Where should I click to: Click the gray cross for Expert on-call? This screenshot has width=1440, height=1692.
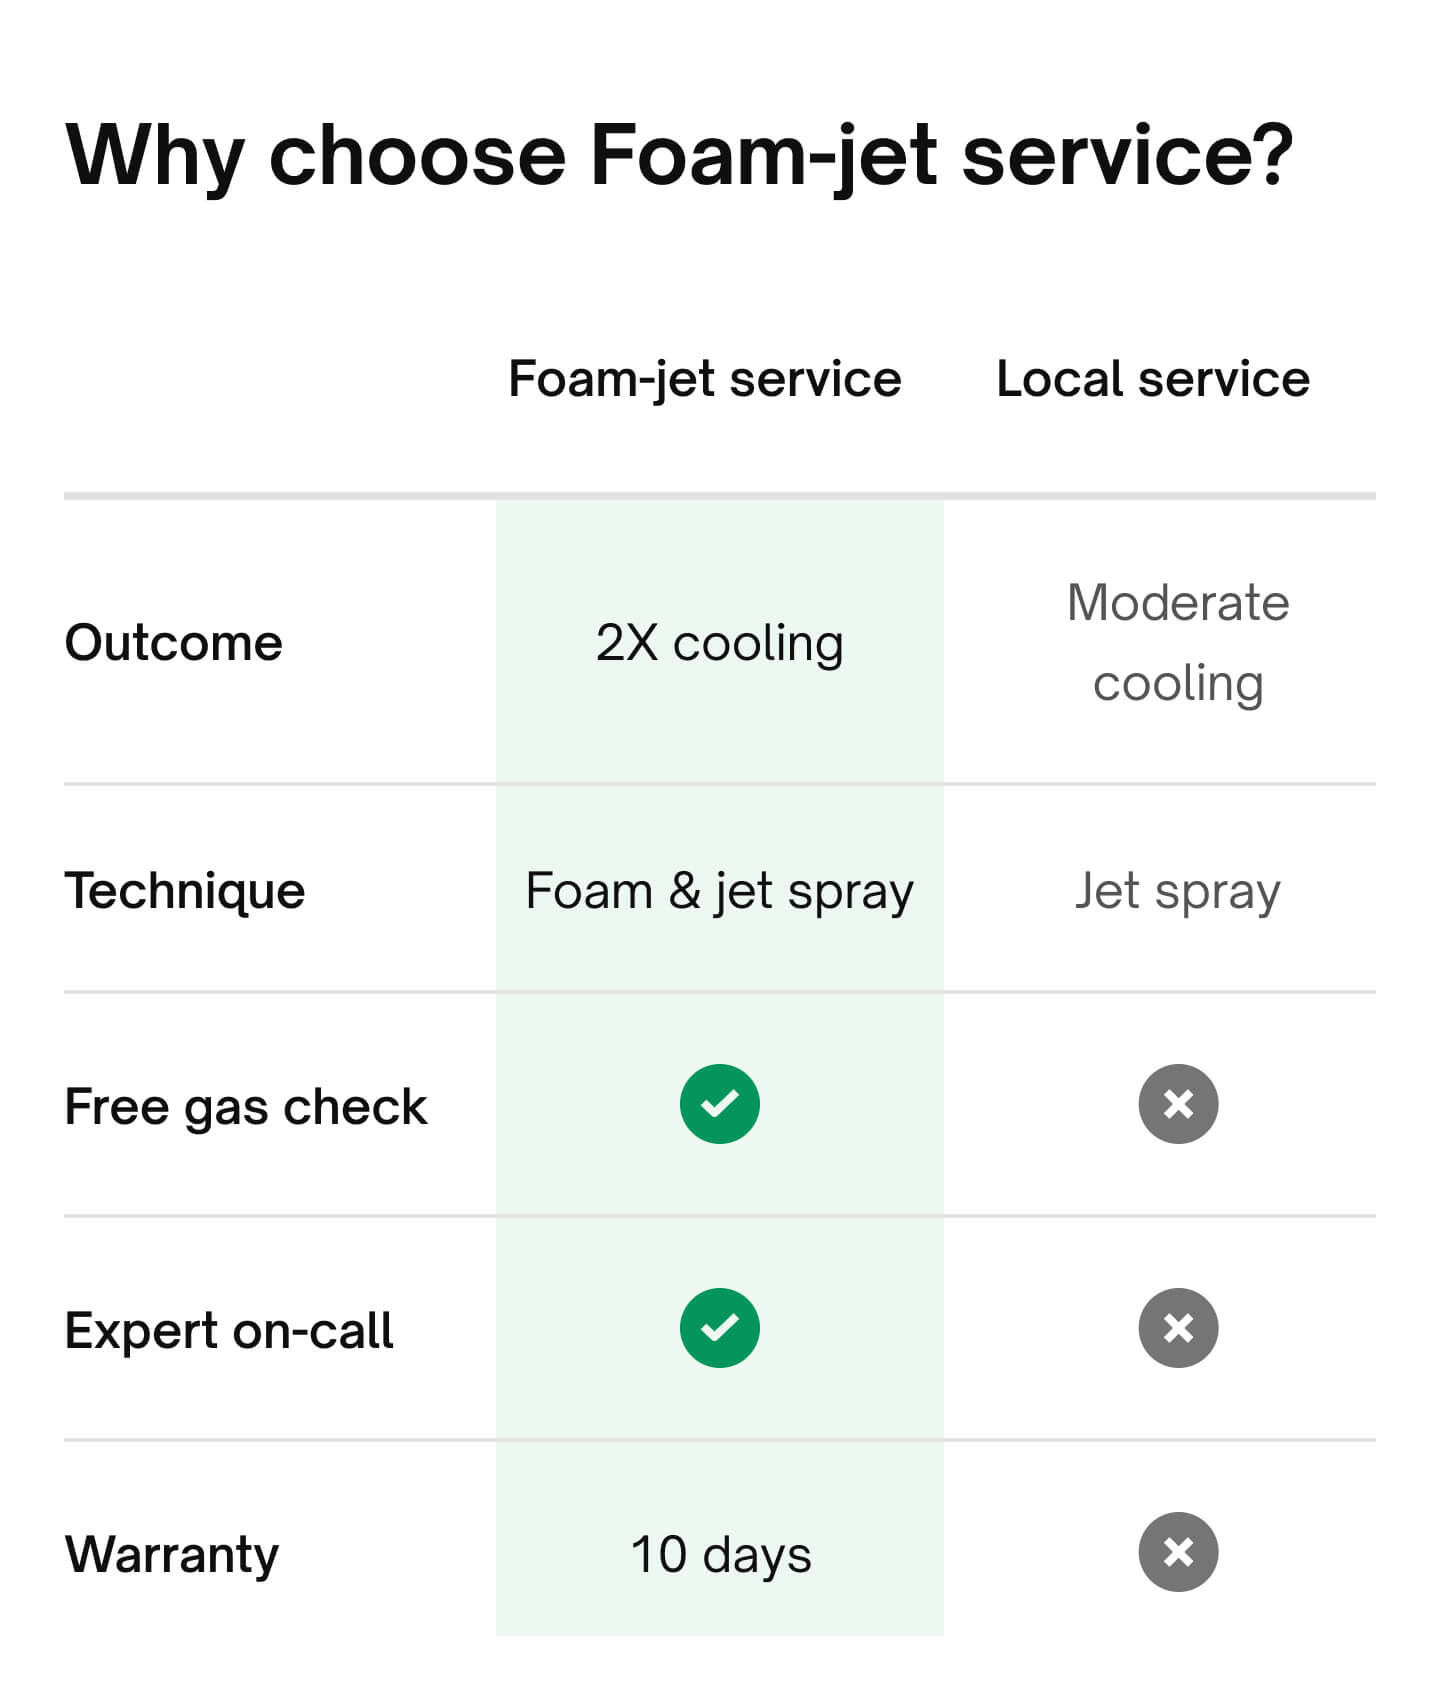1178,1328
